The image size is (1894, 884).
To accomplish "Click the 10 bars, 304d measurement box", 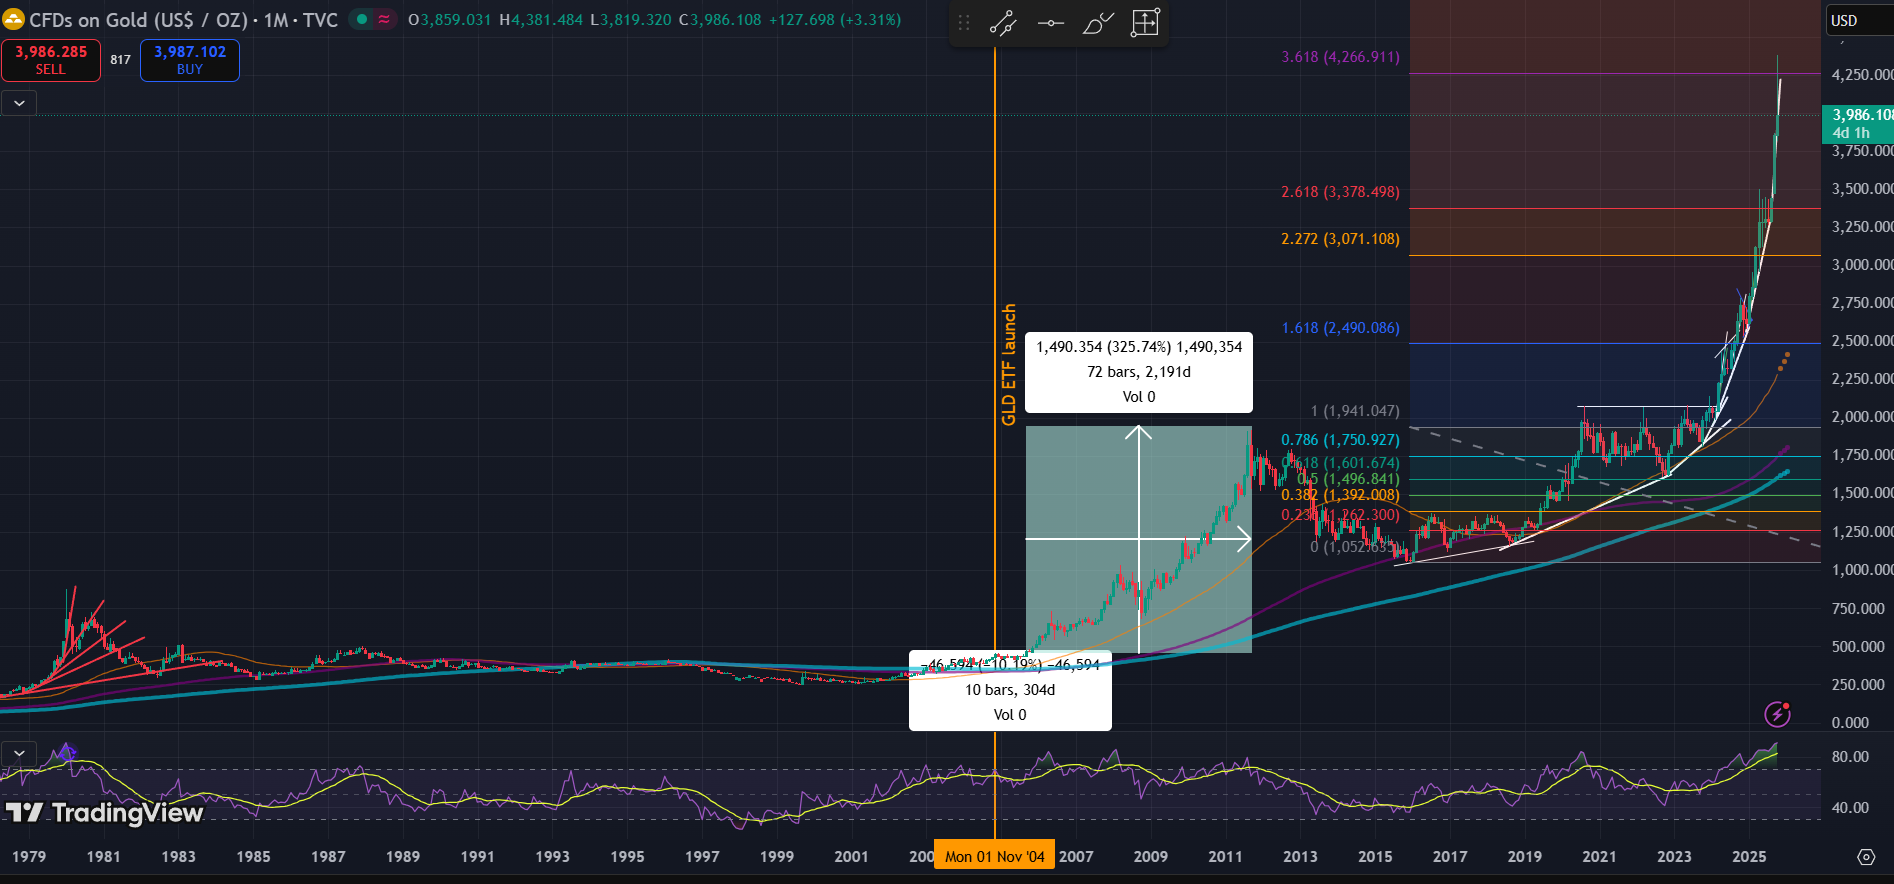I will pos(1010,690).
